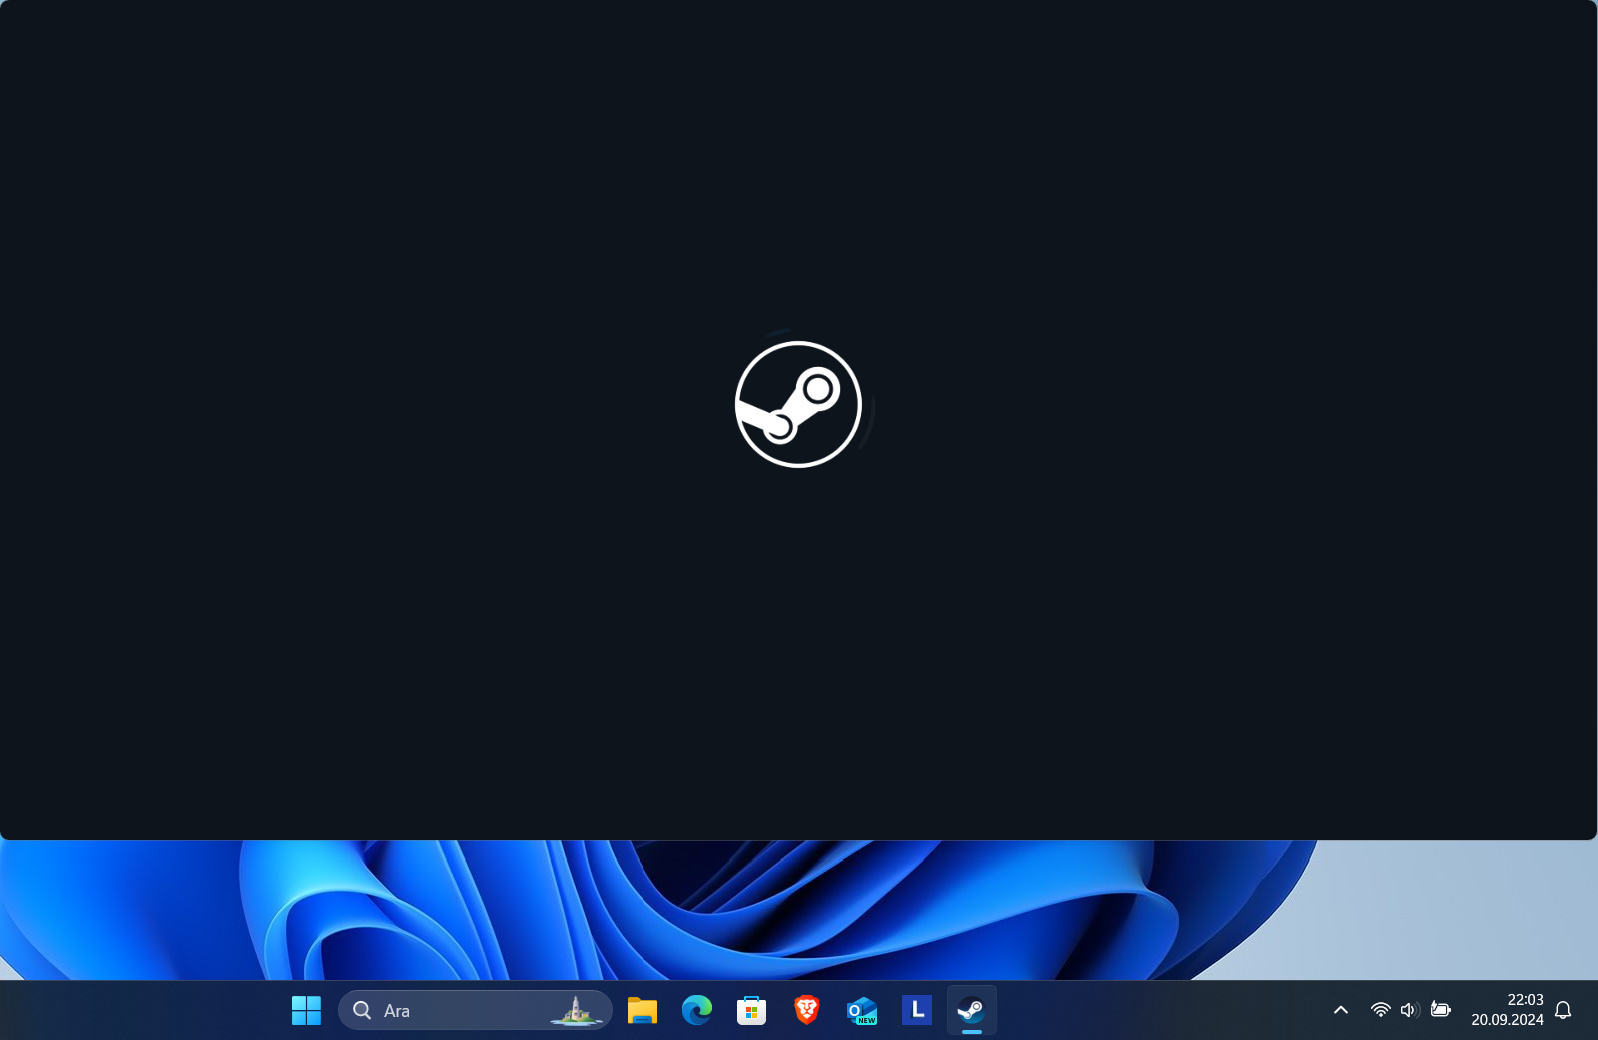The height and width of the screenshot is (1040, 1598).
Task: Launch Brave browser from the taskbar
Action: pos(807,1010)
